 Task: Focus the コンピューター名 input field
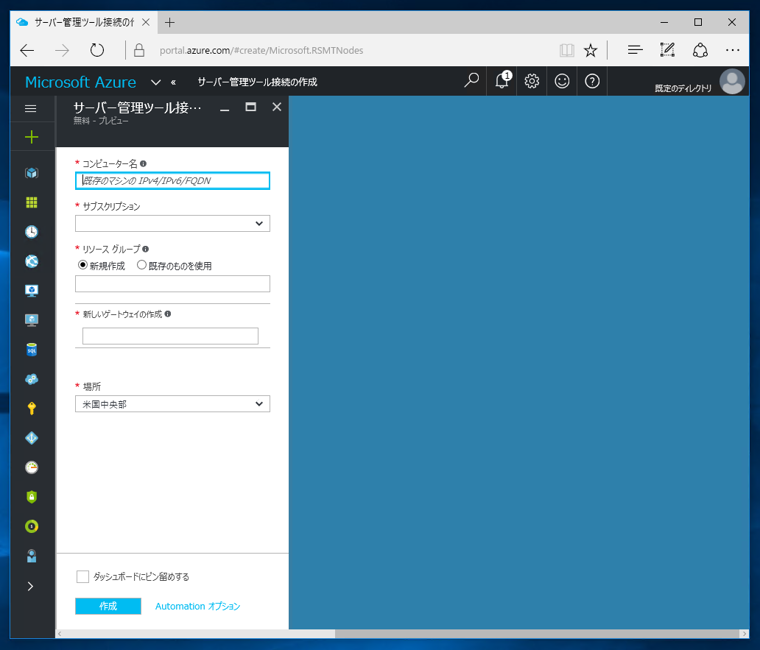tap(173, 181)
